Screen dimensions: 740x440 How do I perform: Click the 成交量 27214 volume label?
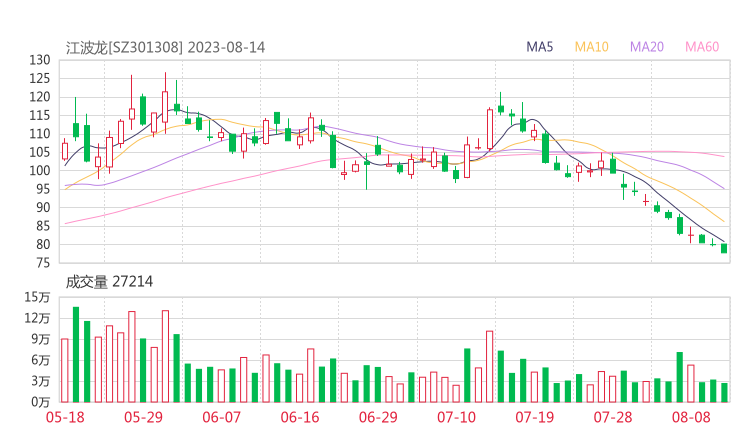click(110, 282)
